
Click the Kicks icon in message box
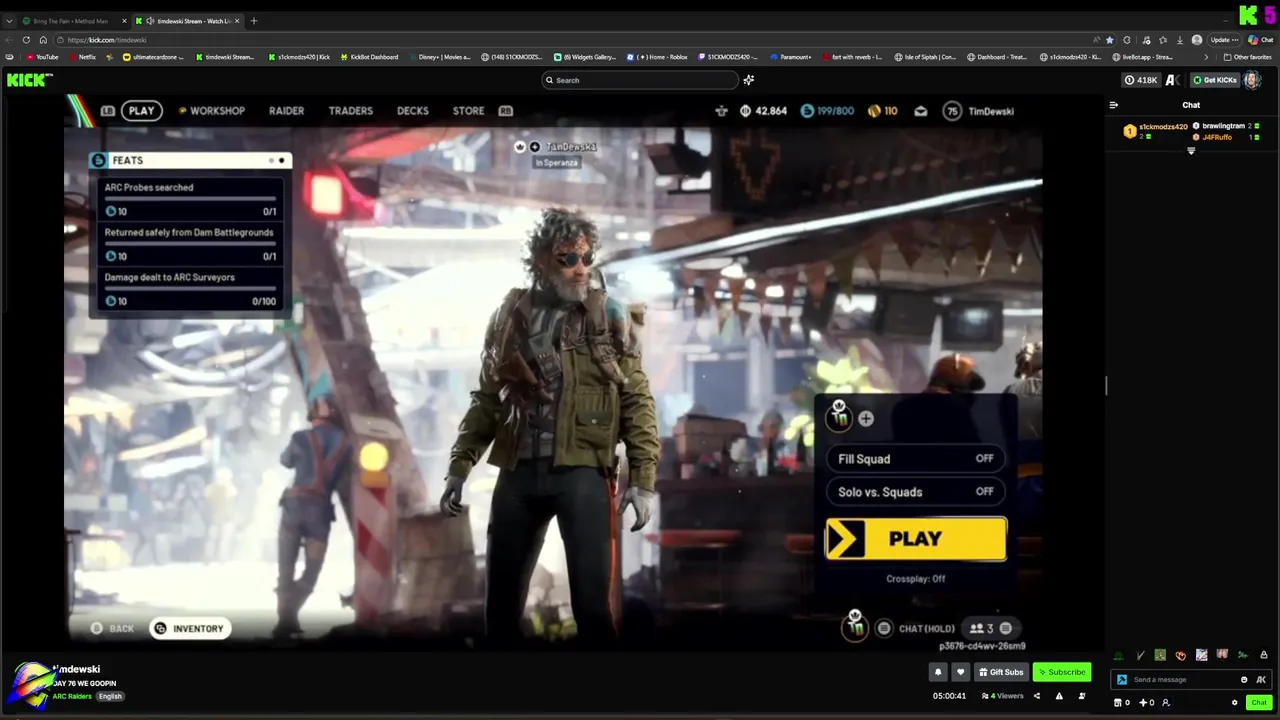pyautogui.click(x=1261, y=680)
